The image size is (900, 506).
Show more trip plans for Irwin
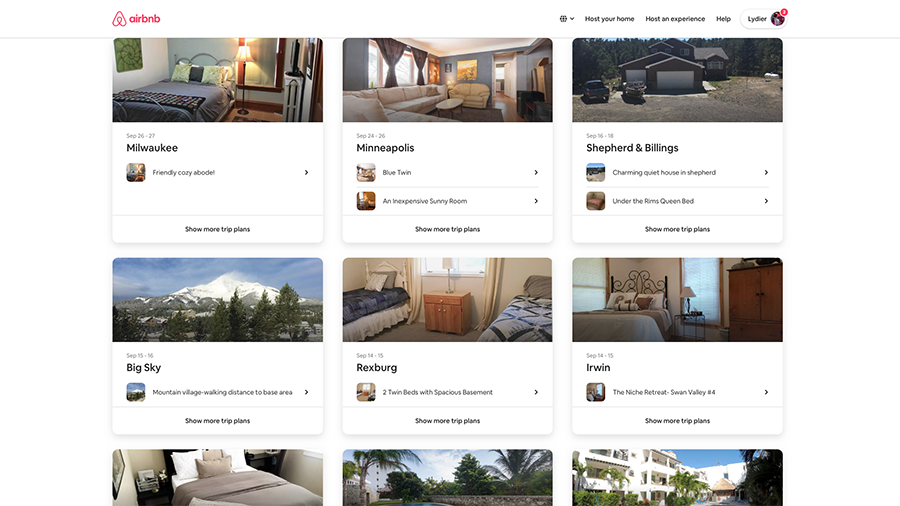677,421
